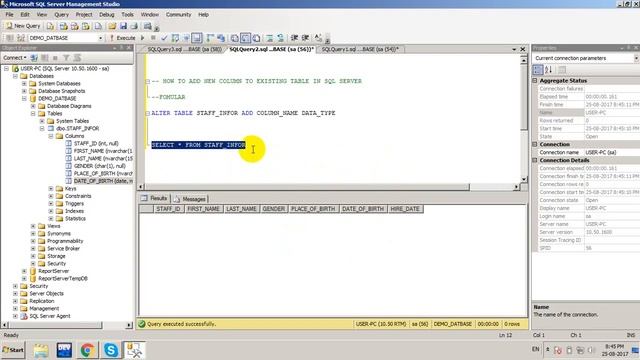The width and height of the screenshot is (640, 360).
Task: Select the GENDER column in tree
Action: (99, 166)
